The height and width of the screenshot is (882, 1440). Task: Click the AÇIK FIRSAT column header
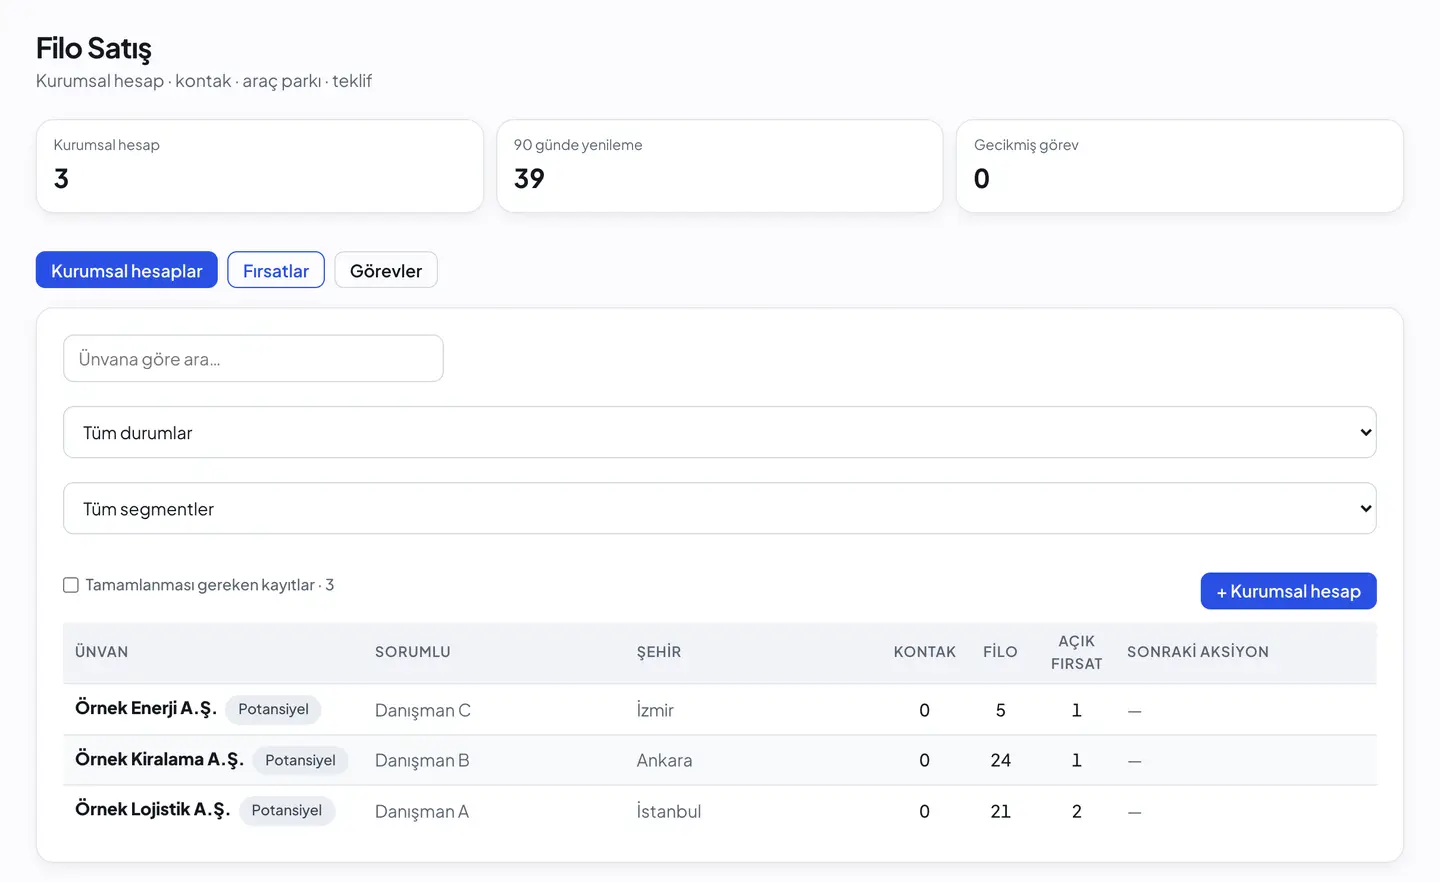1077,652
